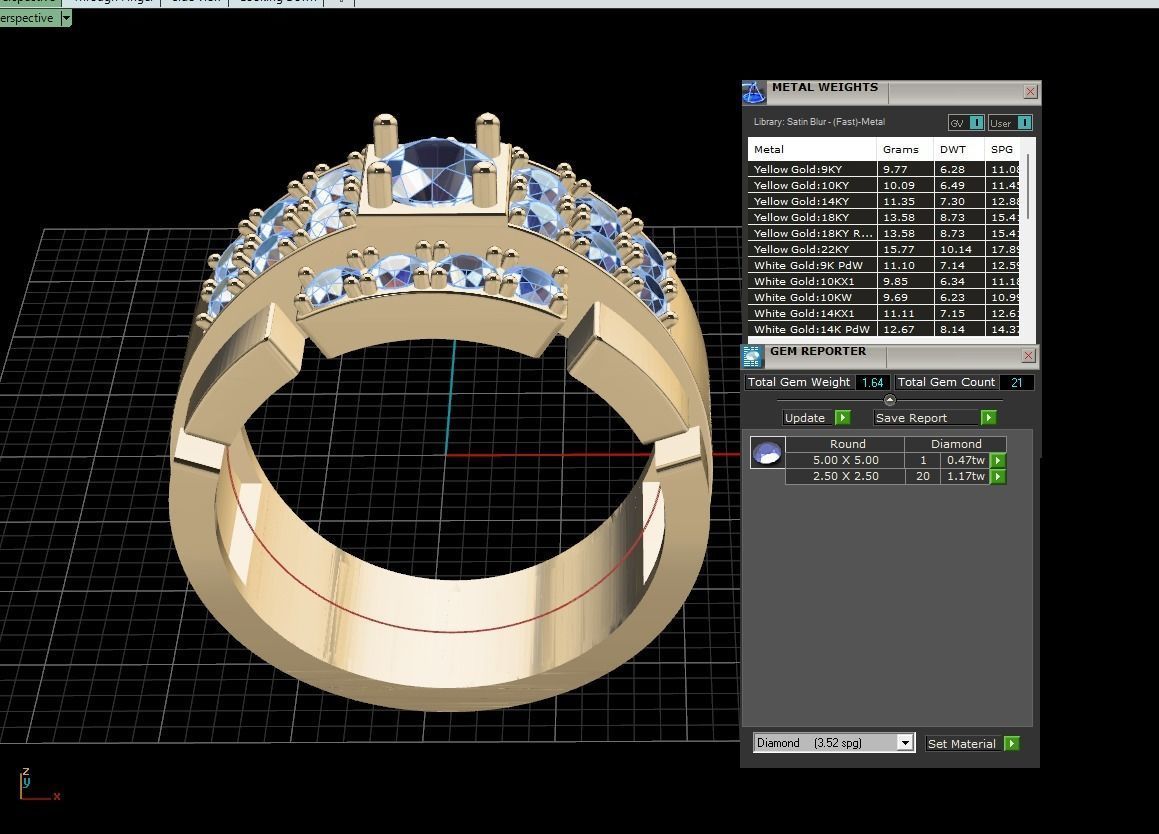
Task: Click the 2.50 X 2.50 gem size cell
Action: point(846,477)
